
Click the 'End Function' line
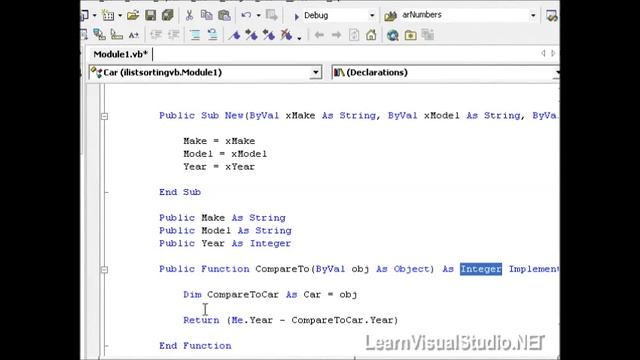[x=195, y=346]
